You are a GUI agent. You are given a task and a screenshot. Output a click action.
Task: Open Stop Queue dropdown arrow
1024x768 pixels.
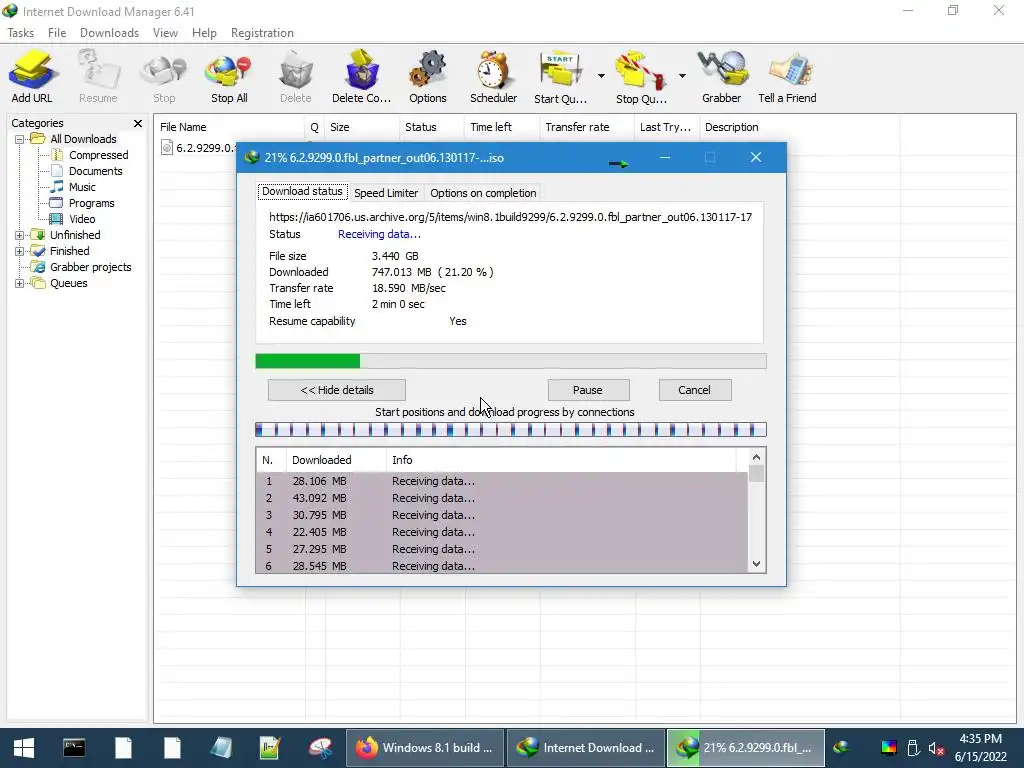point(682,76)
